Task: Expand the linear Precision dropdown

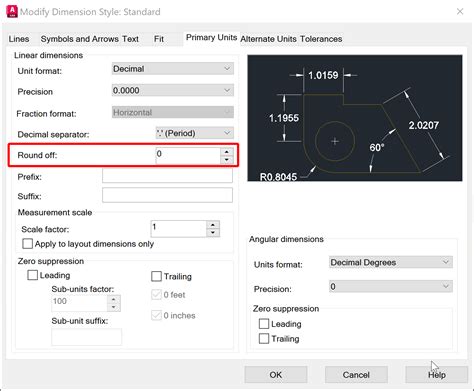Action: pos(173,90)
